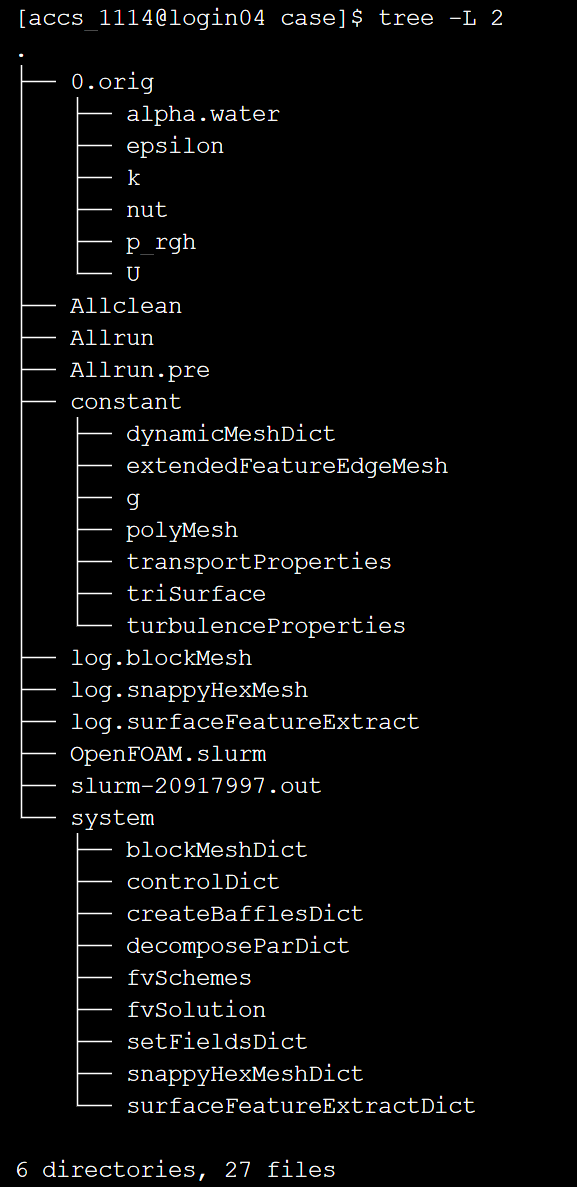Select the turbulenceProperties entry
Viewport: 577px width, 1187px height.
tap(266, 626)
